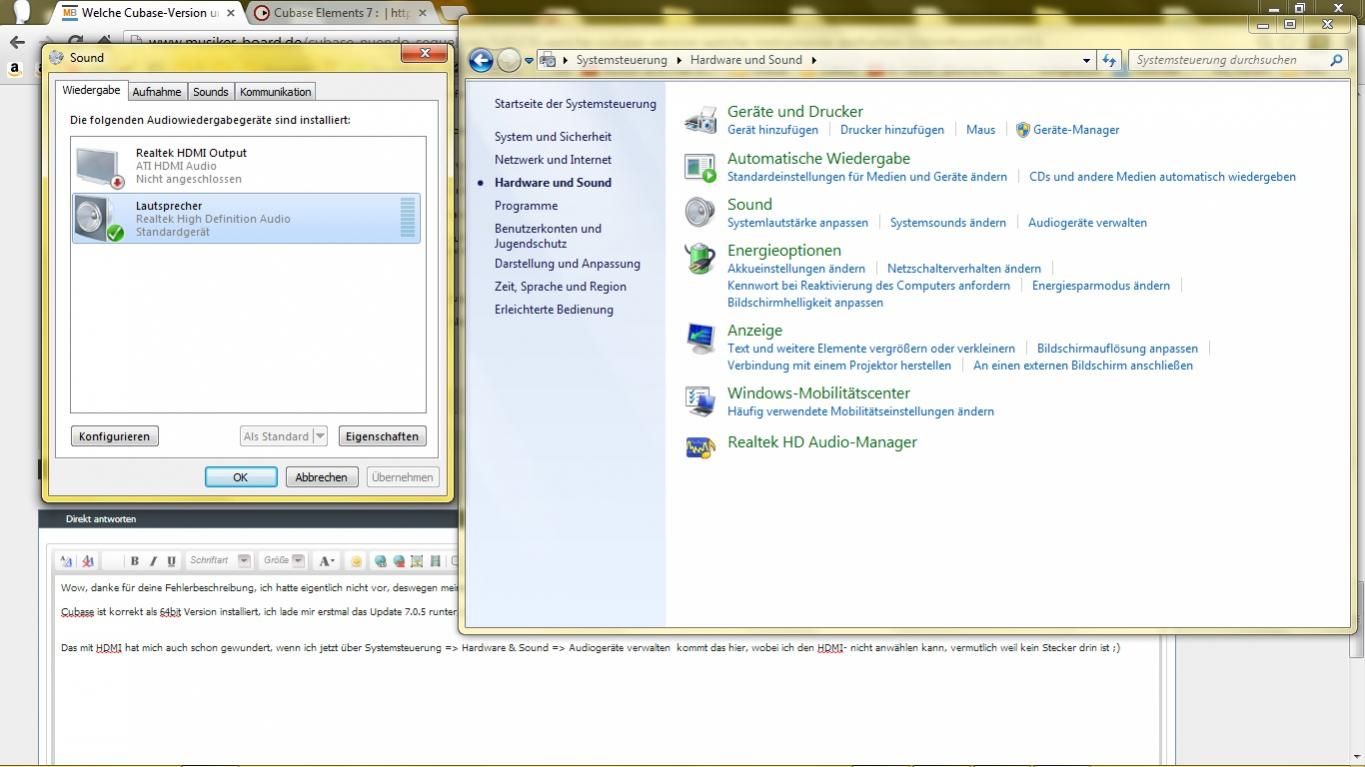Click the editor mode switch icon

point(67,561)
